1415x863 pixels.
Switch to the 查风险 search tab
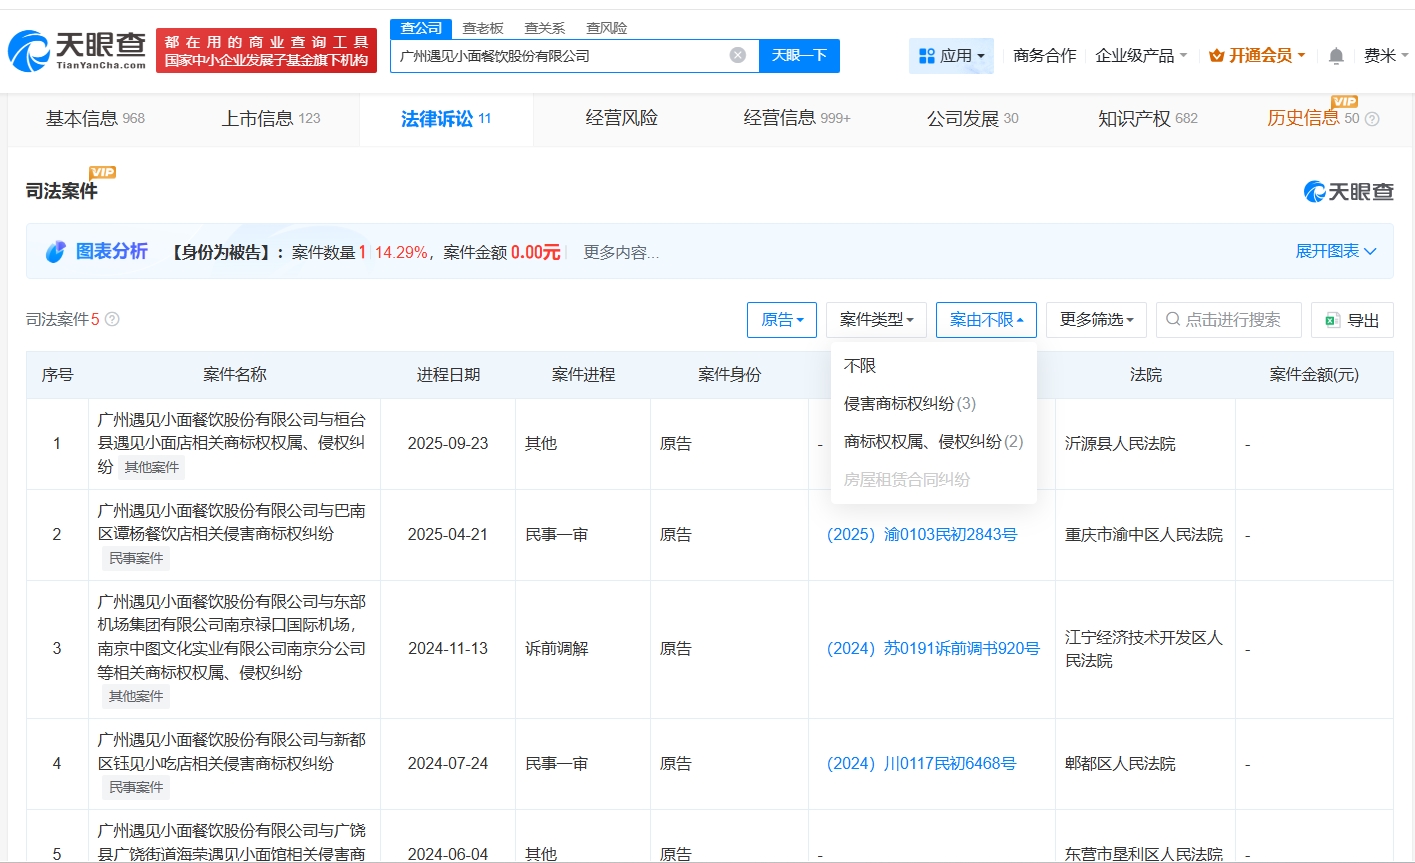click(607, 28)
